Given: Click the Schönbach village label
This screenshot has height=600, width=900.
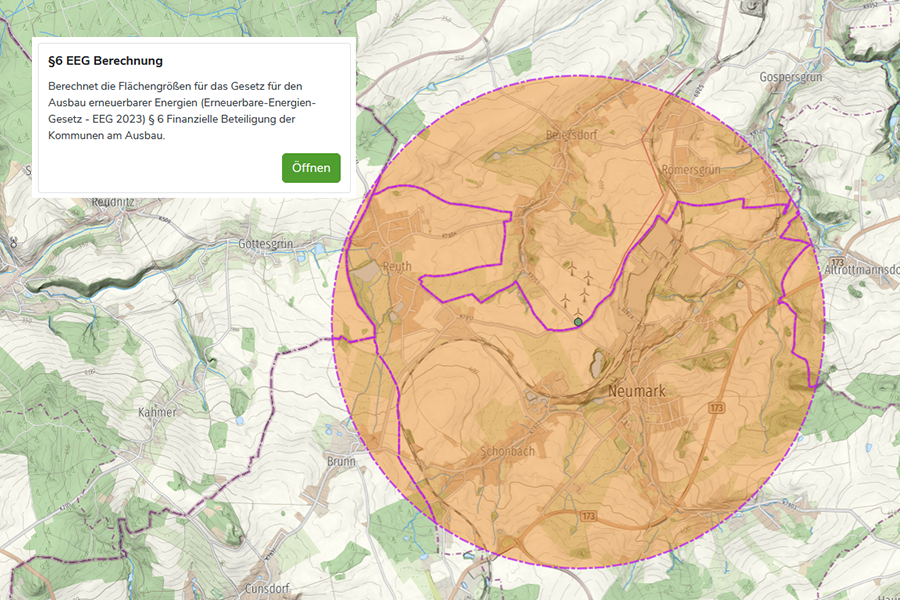Looking at the screenshot, I should point(507,451).
